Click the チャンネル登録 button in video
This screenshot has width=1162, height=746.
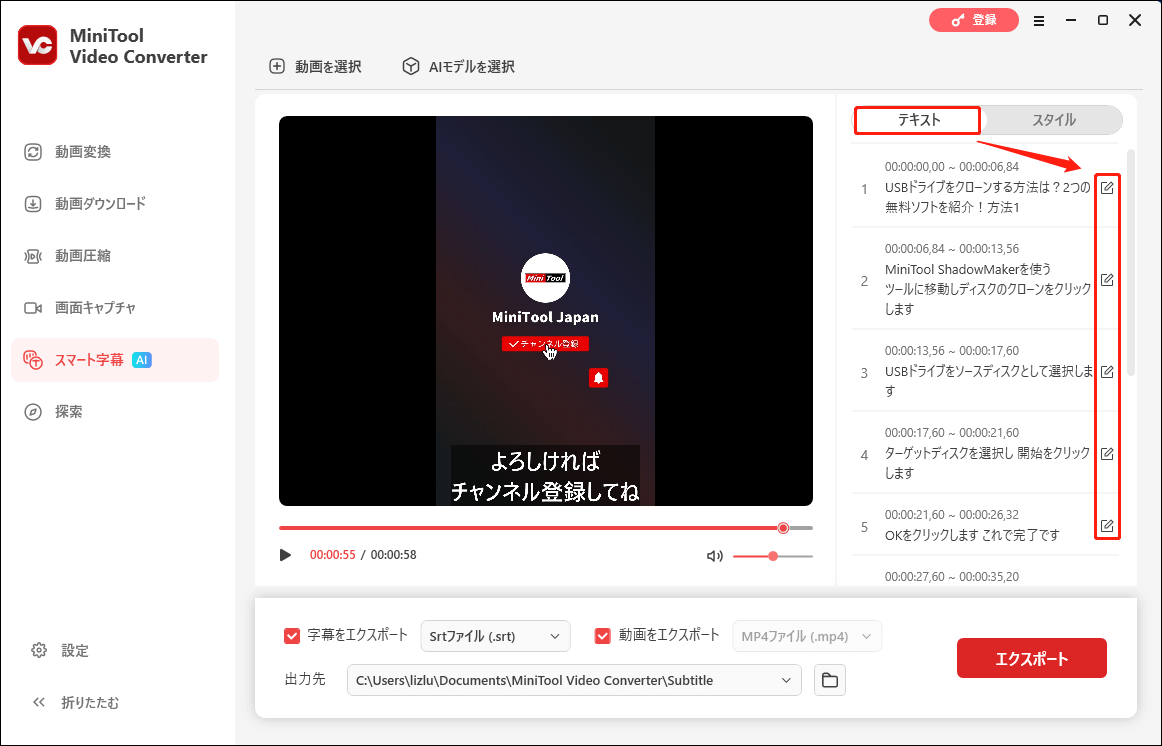tap(545, 344)
